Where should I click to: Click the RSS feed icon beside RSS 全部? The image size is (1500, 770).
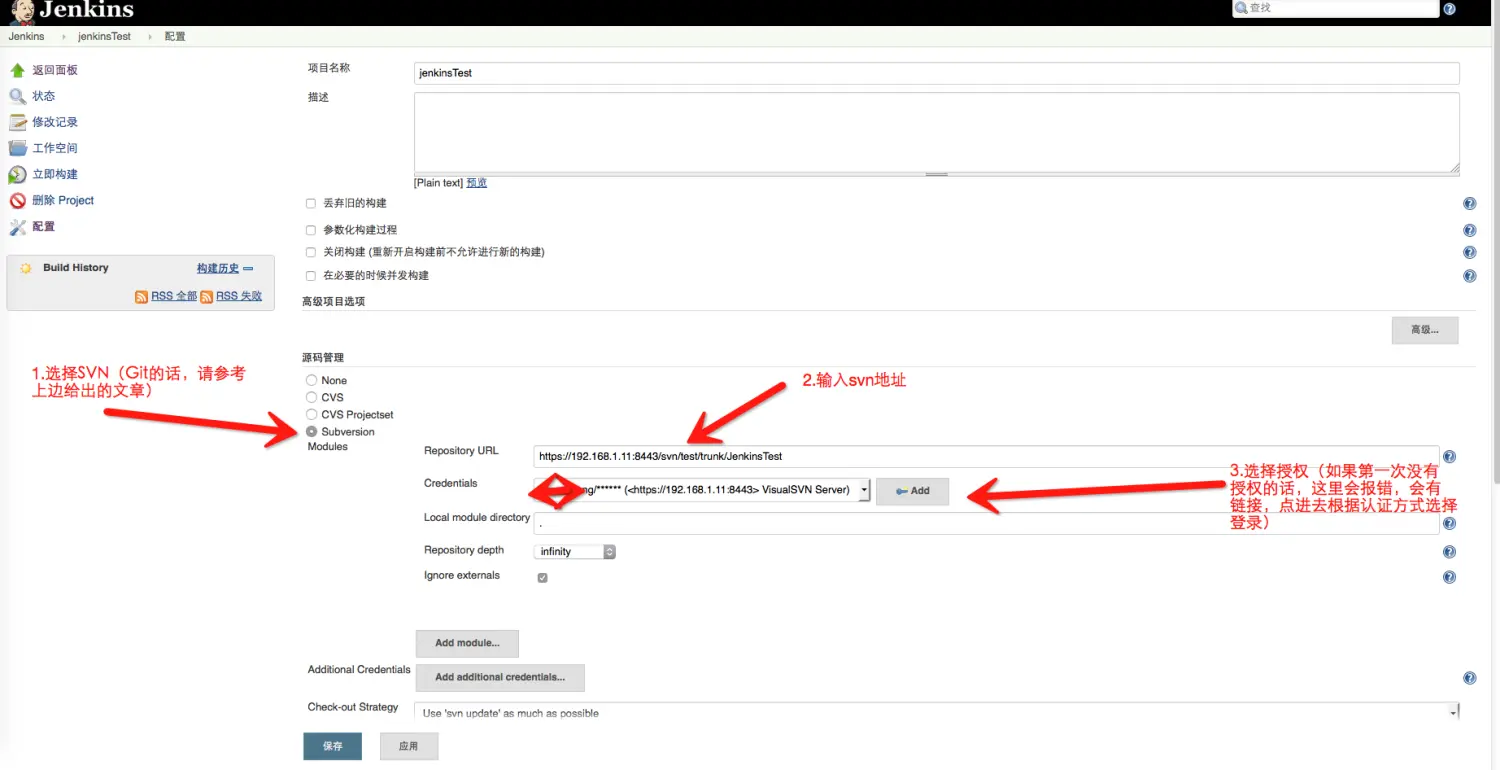click(x=142, y=297)
